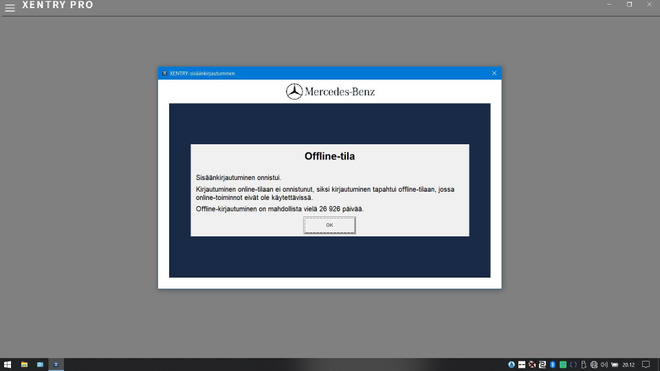Open File Explorer from the taskbar
Screen dimensions: 660x371
pyautogui.click(x=24, y=365)
